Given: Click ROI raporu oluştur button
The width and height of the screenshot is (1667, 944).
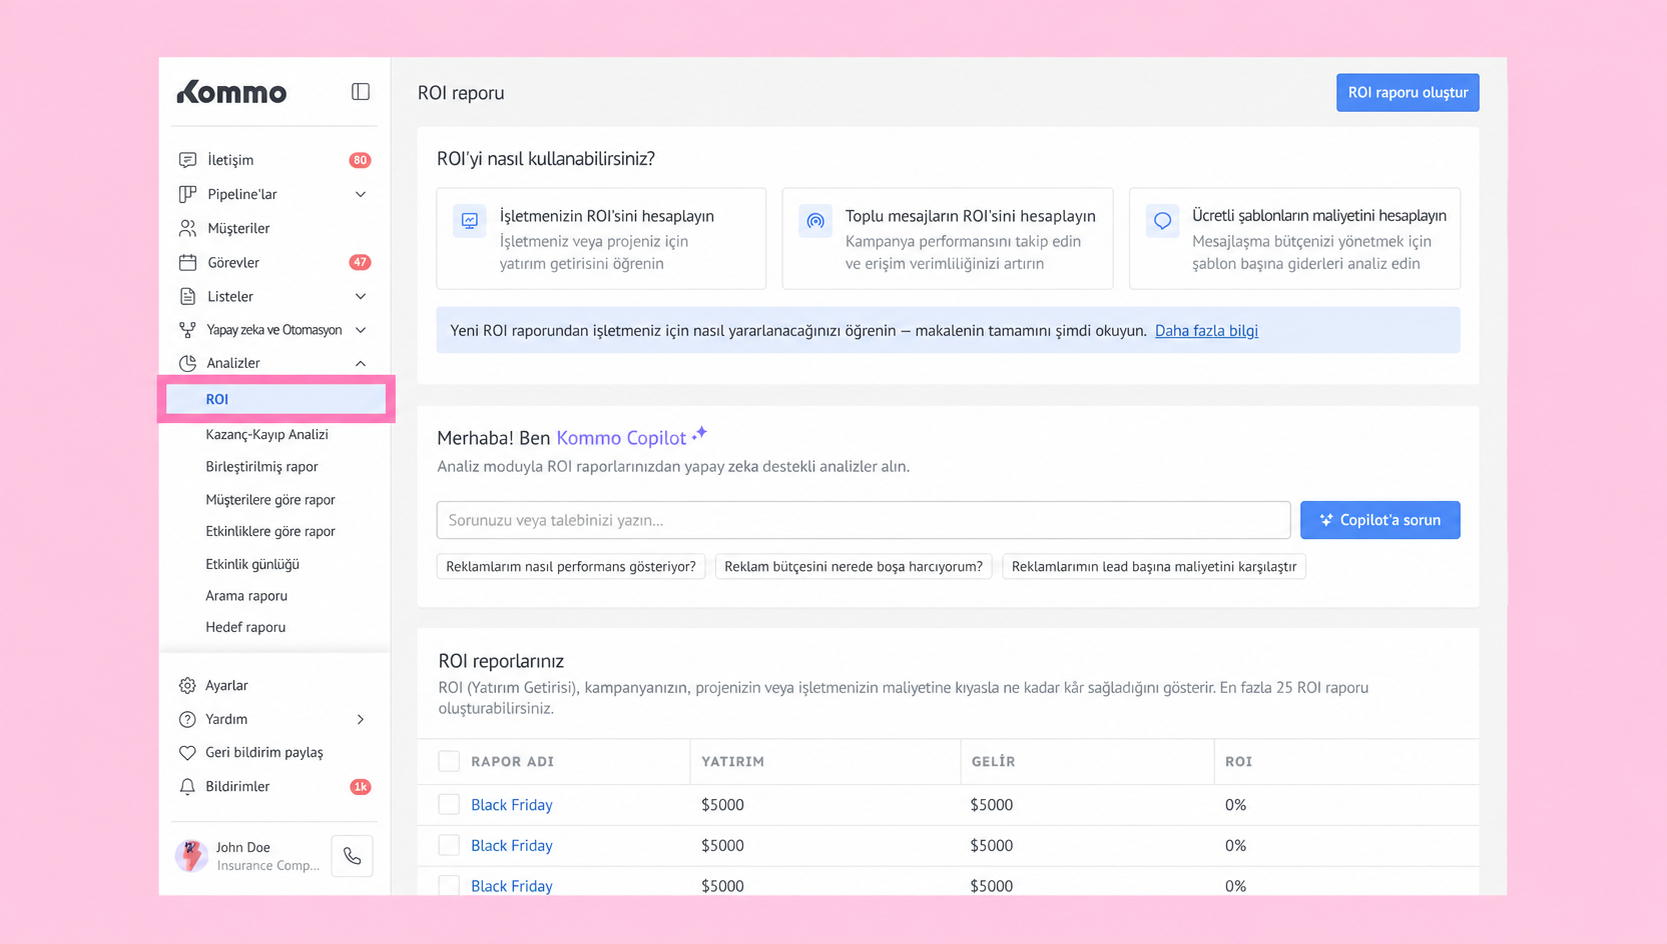Looking at the screenshot, I should pos(1407,92).
